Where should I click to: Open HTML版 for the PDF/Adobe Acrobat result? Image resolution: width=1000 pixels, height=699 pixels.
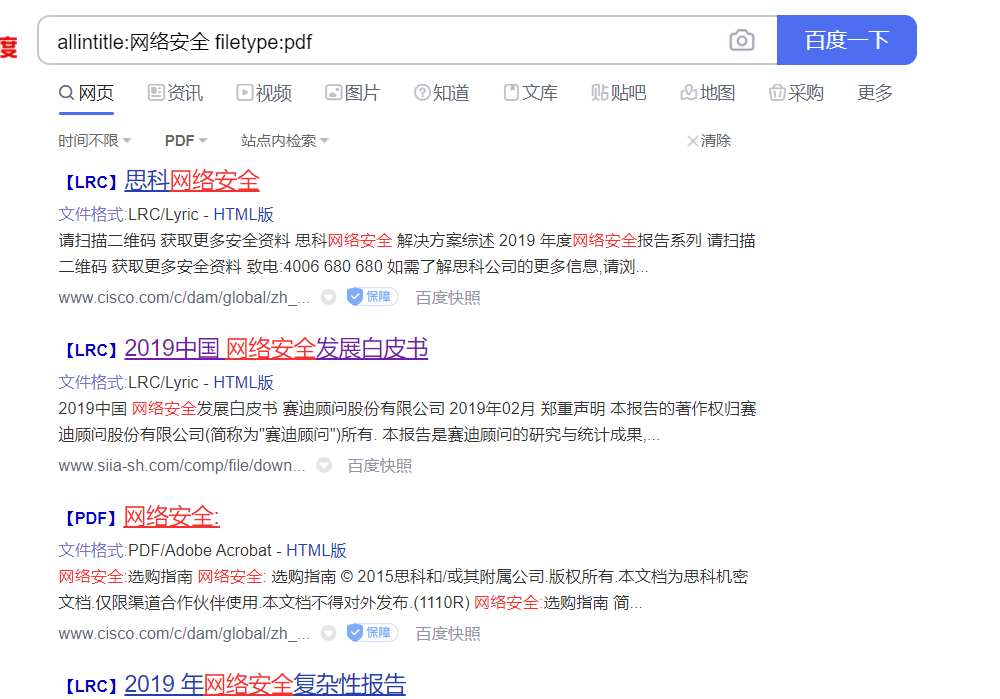[x=316, y=550]
